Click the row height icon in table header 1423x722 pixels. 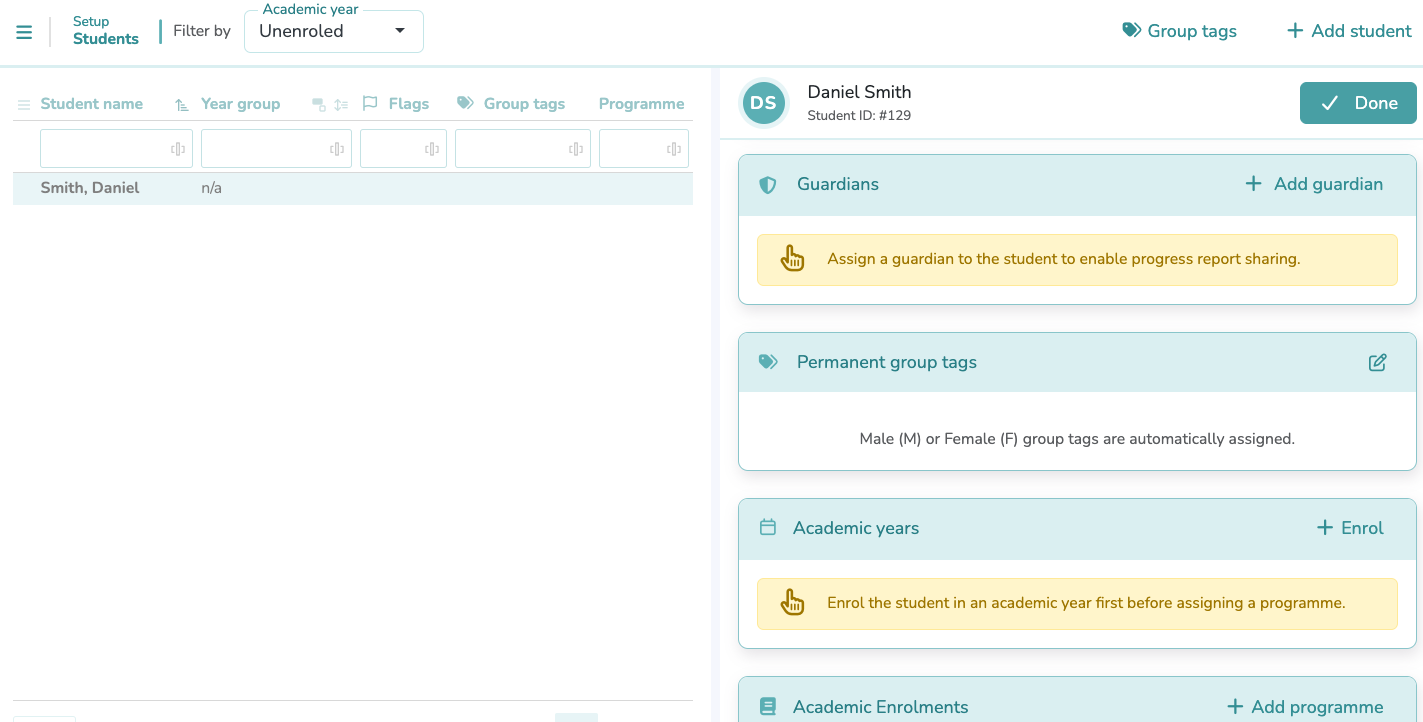tap(342, 104)
